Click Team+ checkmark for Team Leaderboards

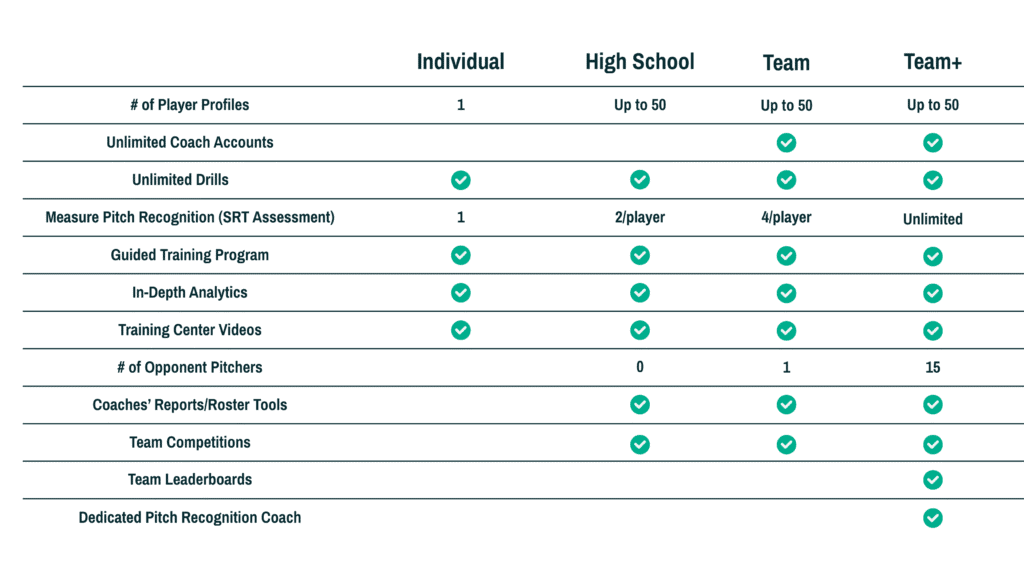933,480
